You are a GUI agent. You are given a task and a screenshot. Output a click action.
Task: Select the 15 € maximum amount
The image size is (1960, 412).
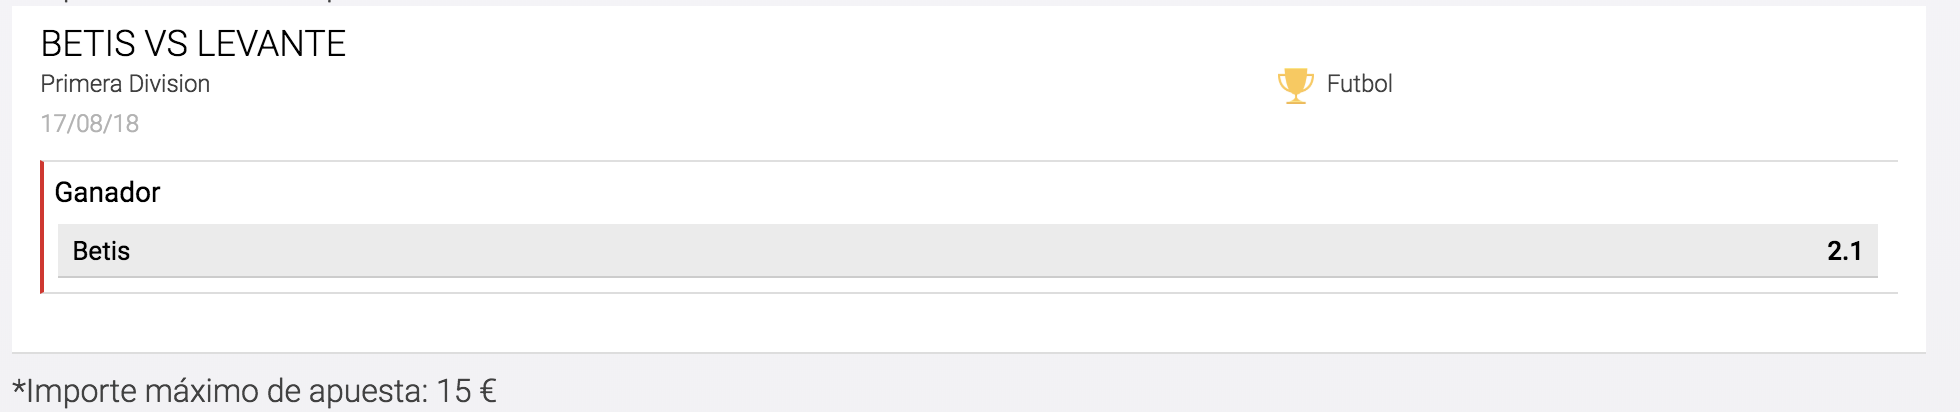coord(466,390)
